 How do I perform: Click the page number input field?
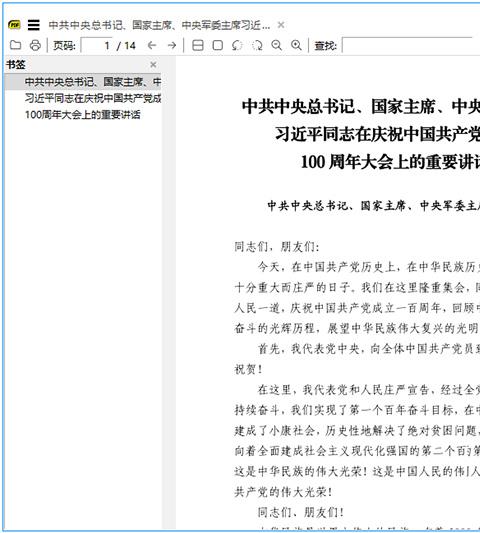point(97,45)
